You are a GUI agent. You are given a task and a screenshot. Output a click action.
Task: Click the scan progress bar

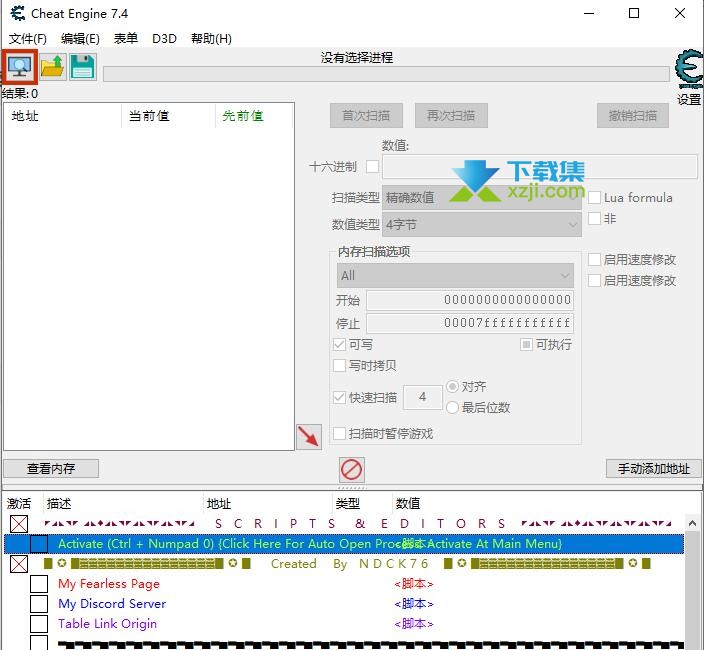pos(386,74)
